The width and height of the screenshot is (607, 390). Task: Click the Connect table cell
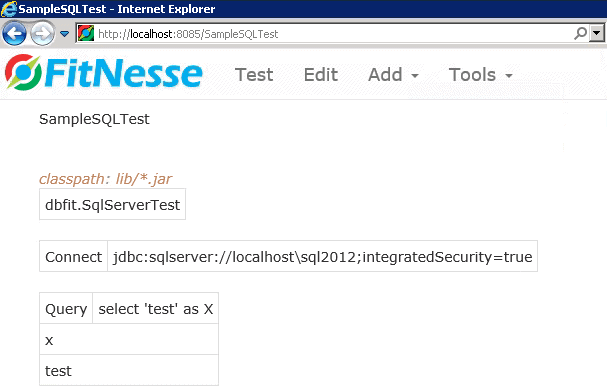[x=74, y=256]
